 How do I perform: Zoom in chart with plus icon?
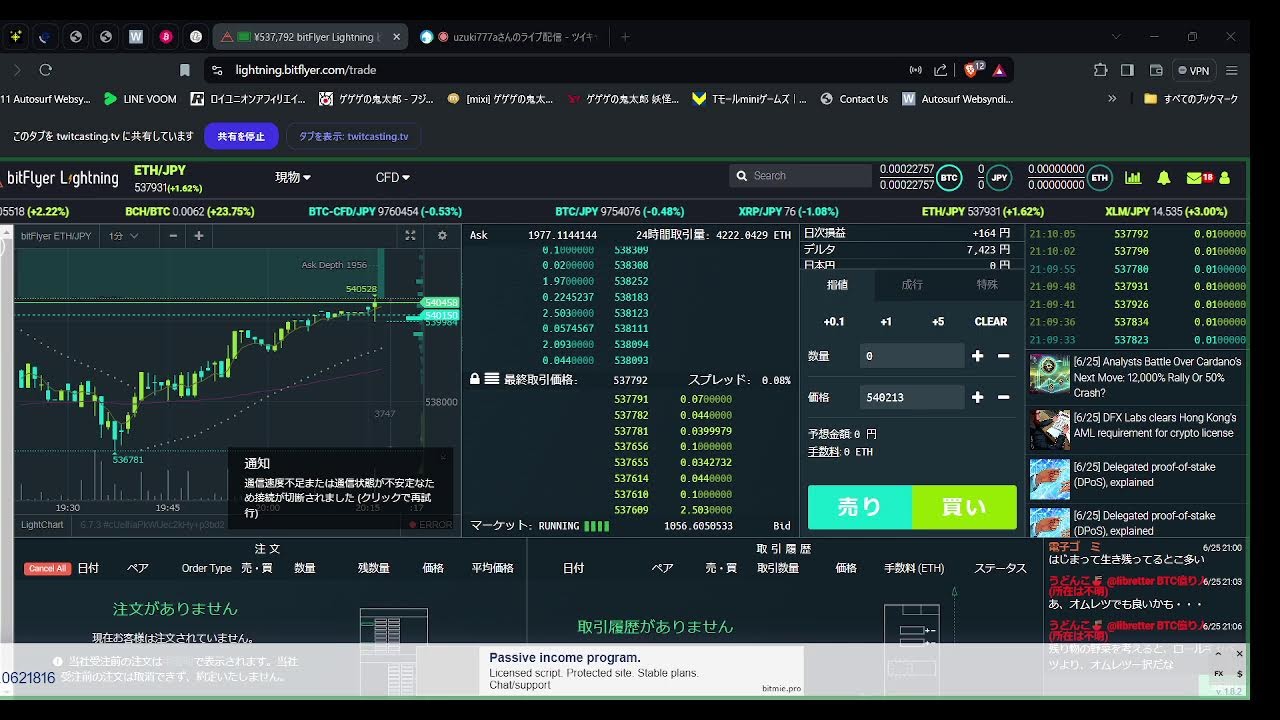(x=199, y=236)
